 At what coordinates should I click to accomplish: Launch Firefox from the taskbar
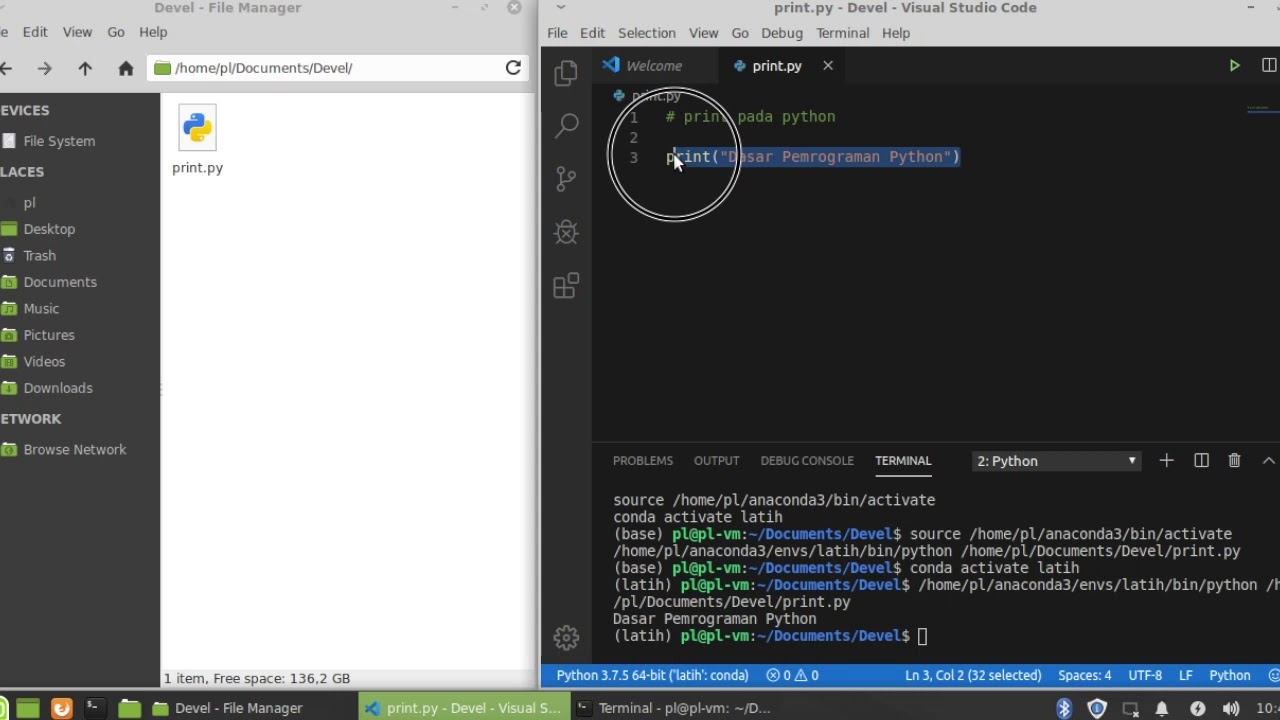(61, 708)
